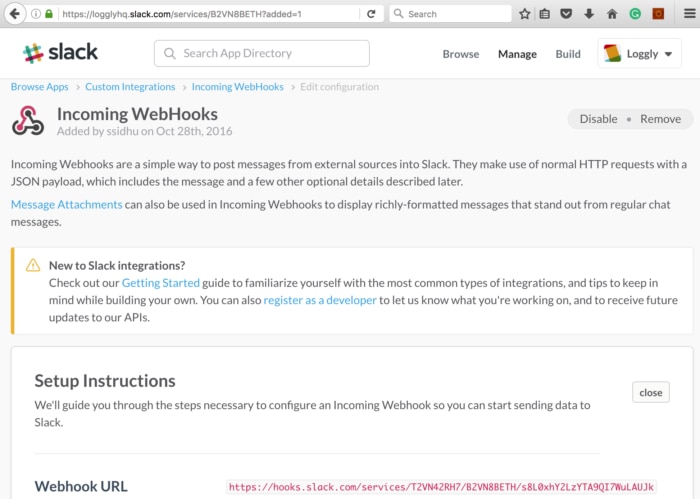Reload the page with the refresh icon
The height and width of the screenshot is (499, 700).
click(x=372, y=14)
